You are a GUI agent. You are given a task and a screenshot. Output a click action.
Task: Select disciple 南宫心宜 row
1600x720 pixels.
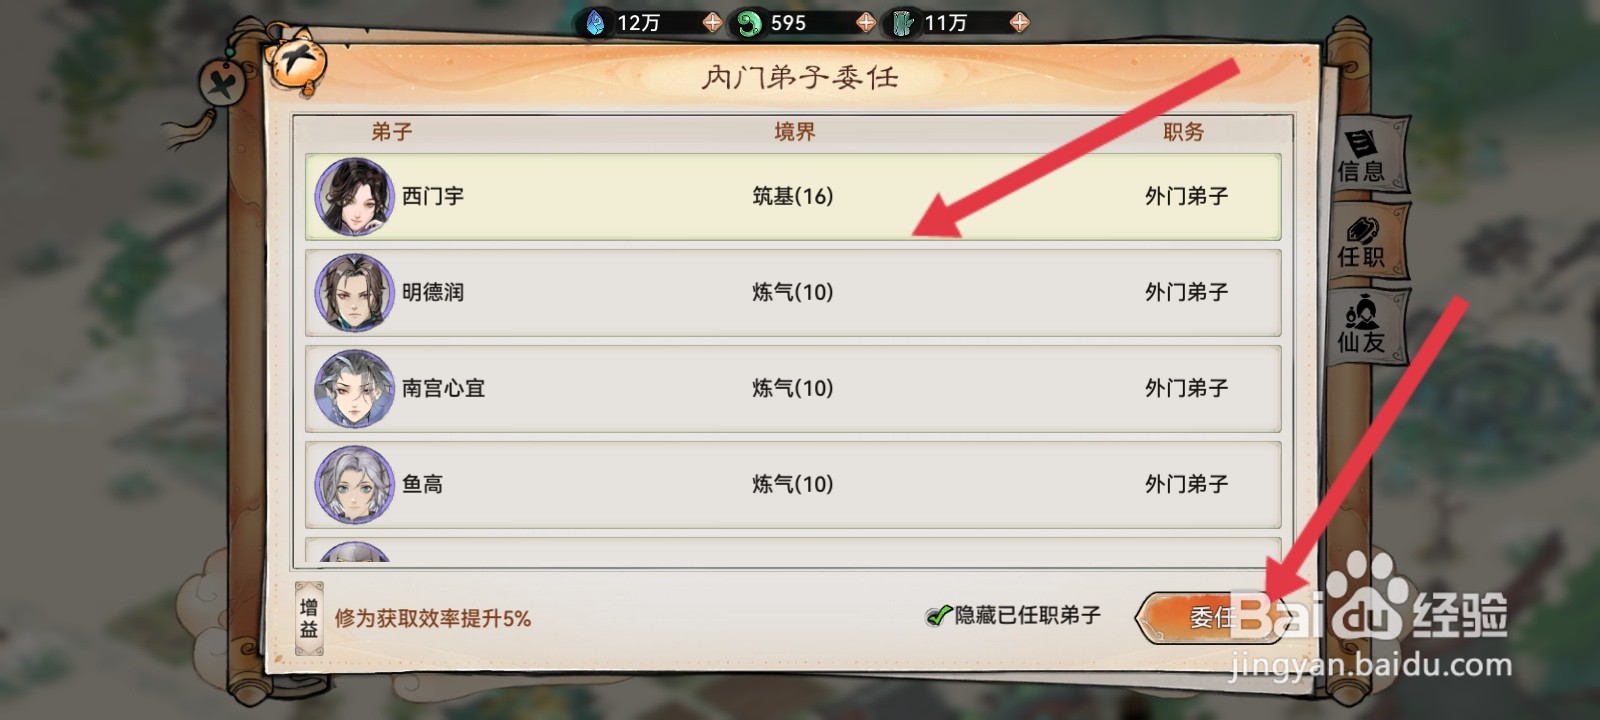tap(793, 388)
